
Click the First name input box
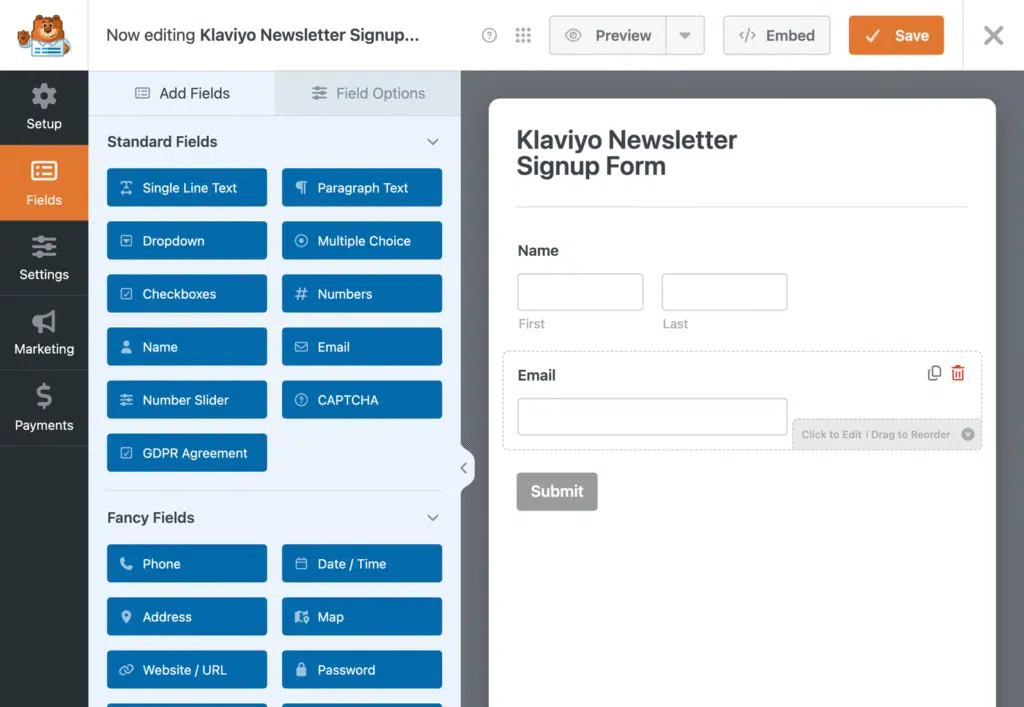click(580, 292)
